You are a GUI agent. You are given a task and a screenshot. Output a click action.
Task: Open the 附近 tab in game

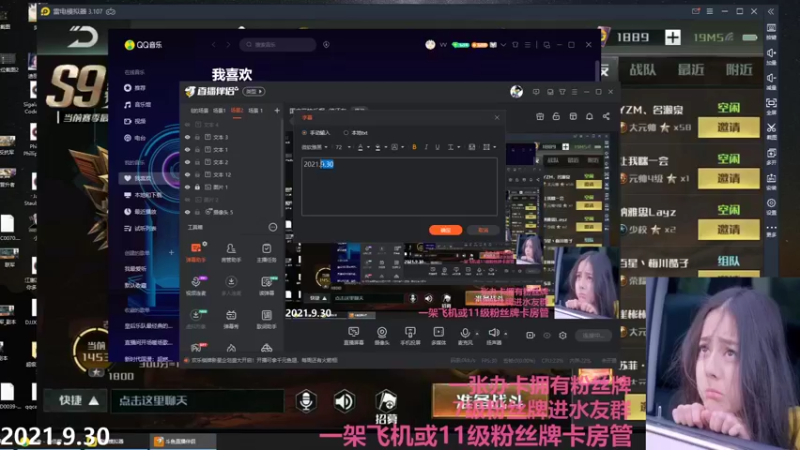(739, 69)
